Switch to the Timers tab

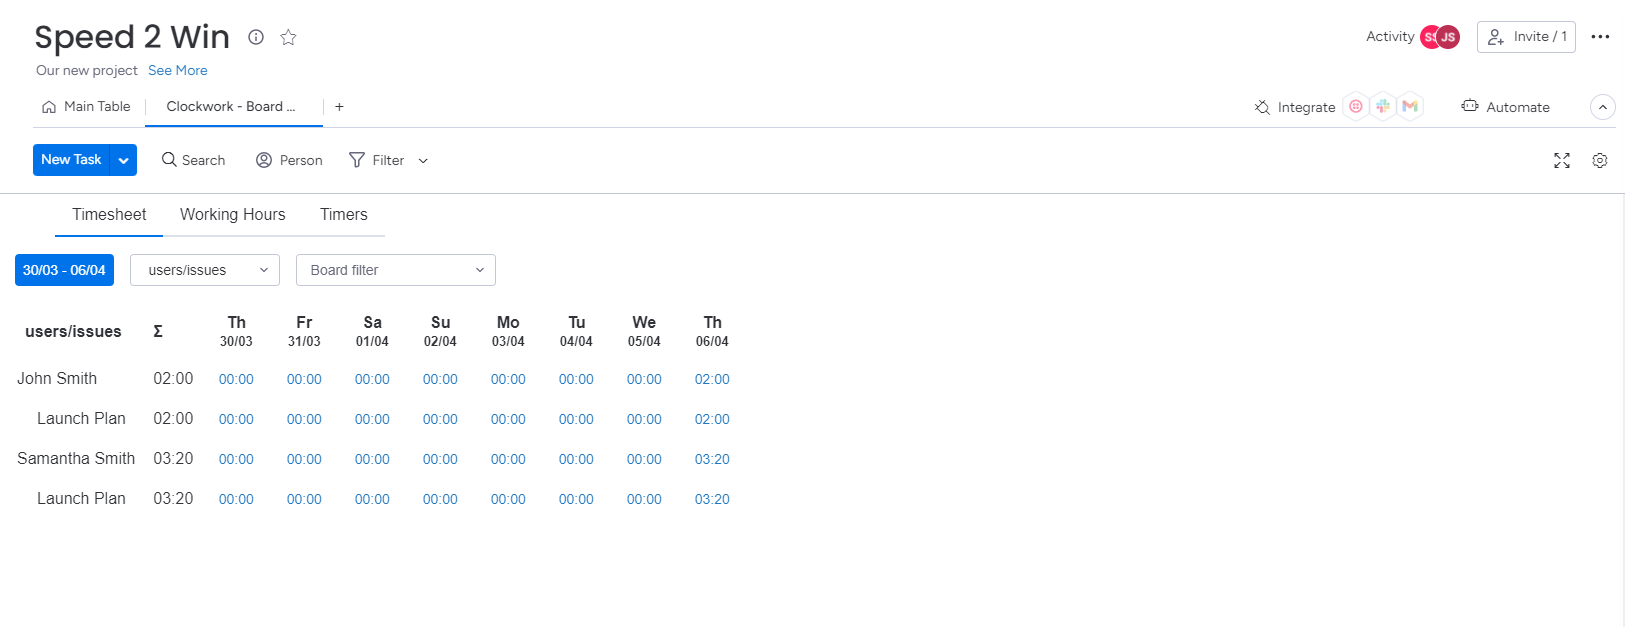(343, 214)
